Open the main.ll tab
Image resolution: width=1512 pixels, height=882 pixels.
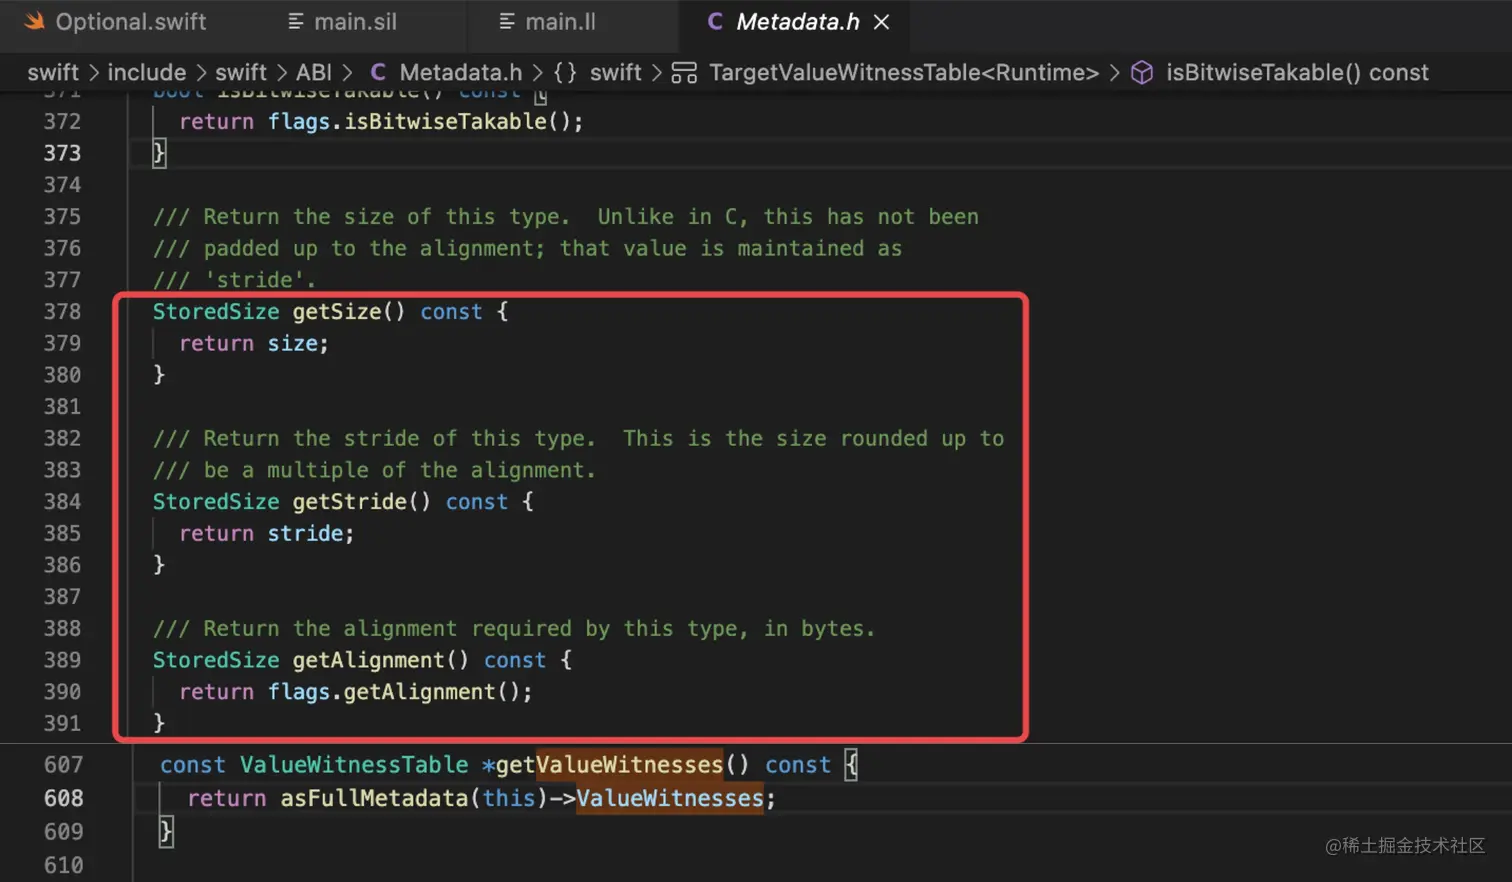click(560, 22)
